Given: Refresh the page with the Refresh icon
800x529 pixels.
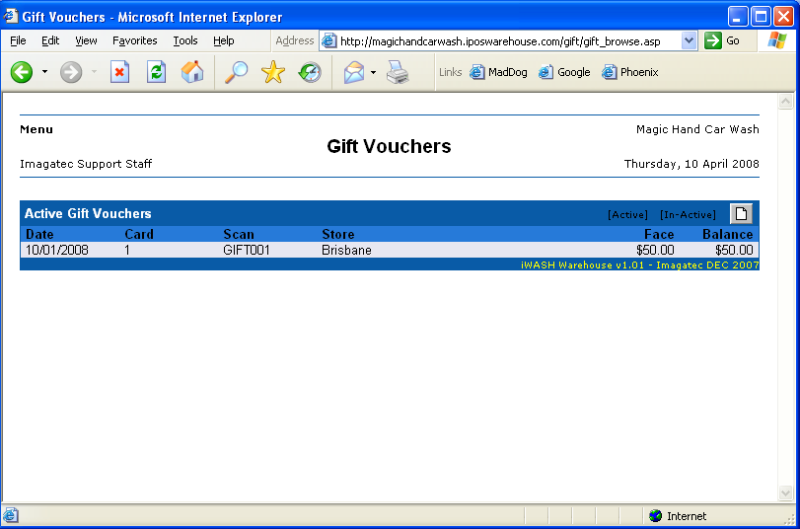Looking at the screenshot, I should click(156, 72).
